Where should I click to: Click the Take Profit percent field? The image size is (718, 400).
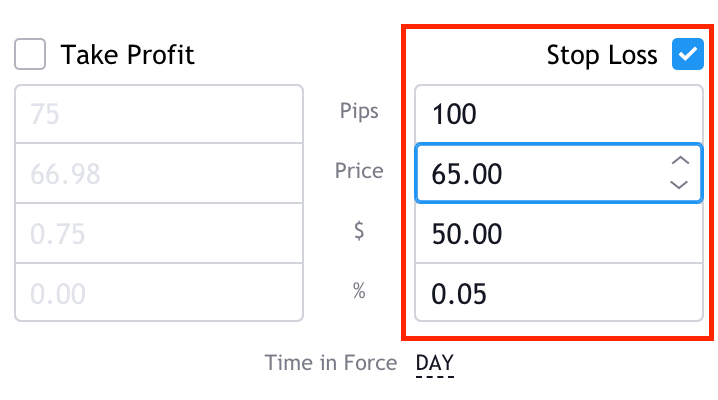[x=159, y=293]
